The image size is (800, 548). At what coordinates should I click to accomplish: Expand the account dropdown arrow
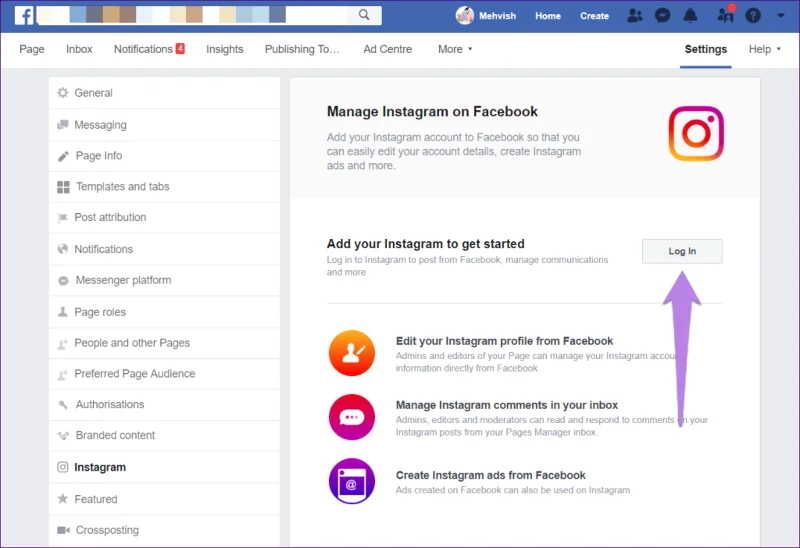[780, 16]
